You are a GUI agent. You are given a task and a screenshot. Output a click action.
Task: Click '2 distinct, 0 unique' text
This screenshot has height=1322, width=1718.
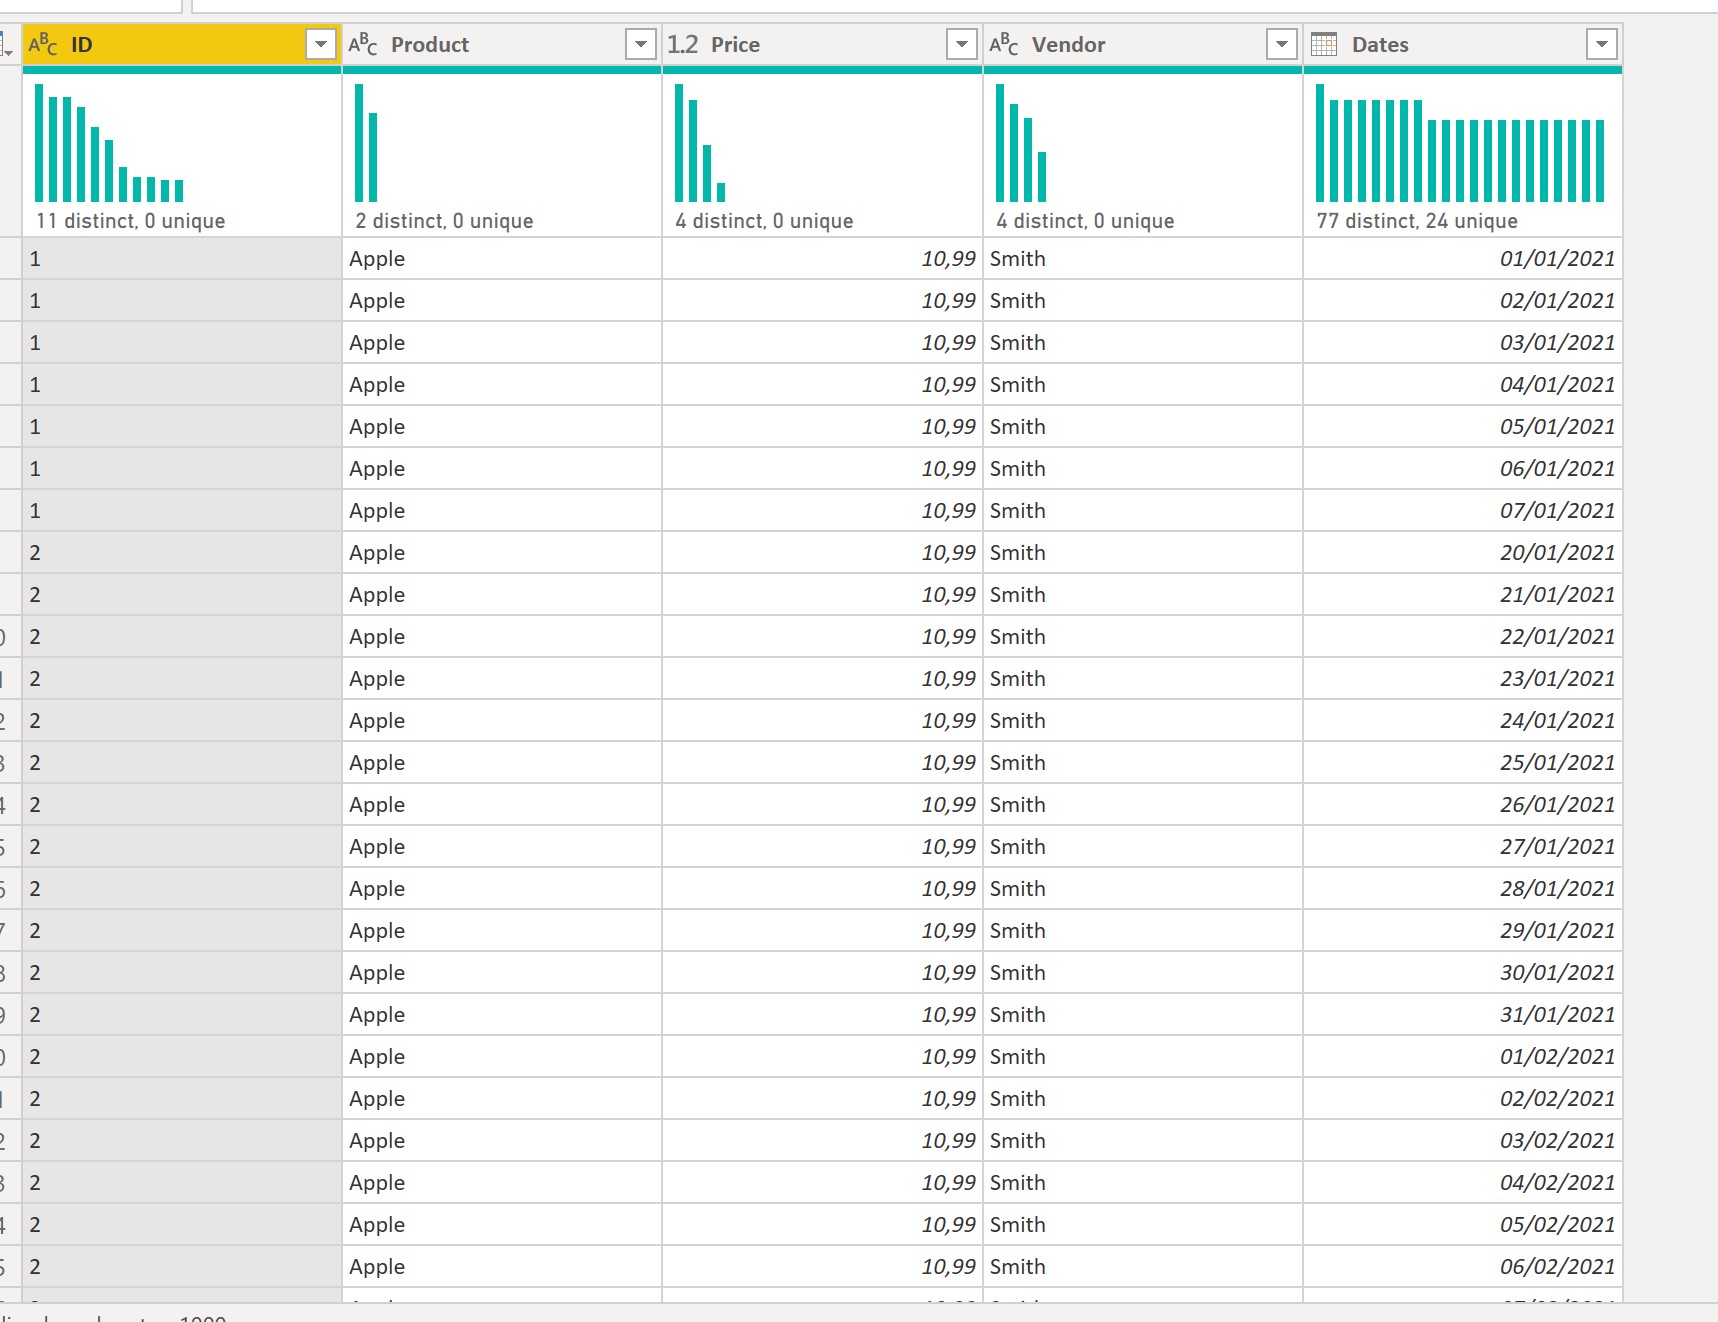(445, 221)
